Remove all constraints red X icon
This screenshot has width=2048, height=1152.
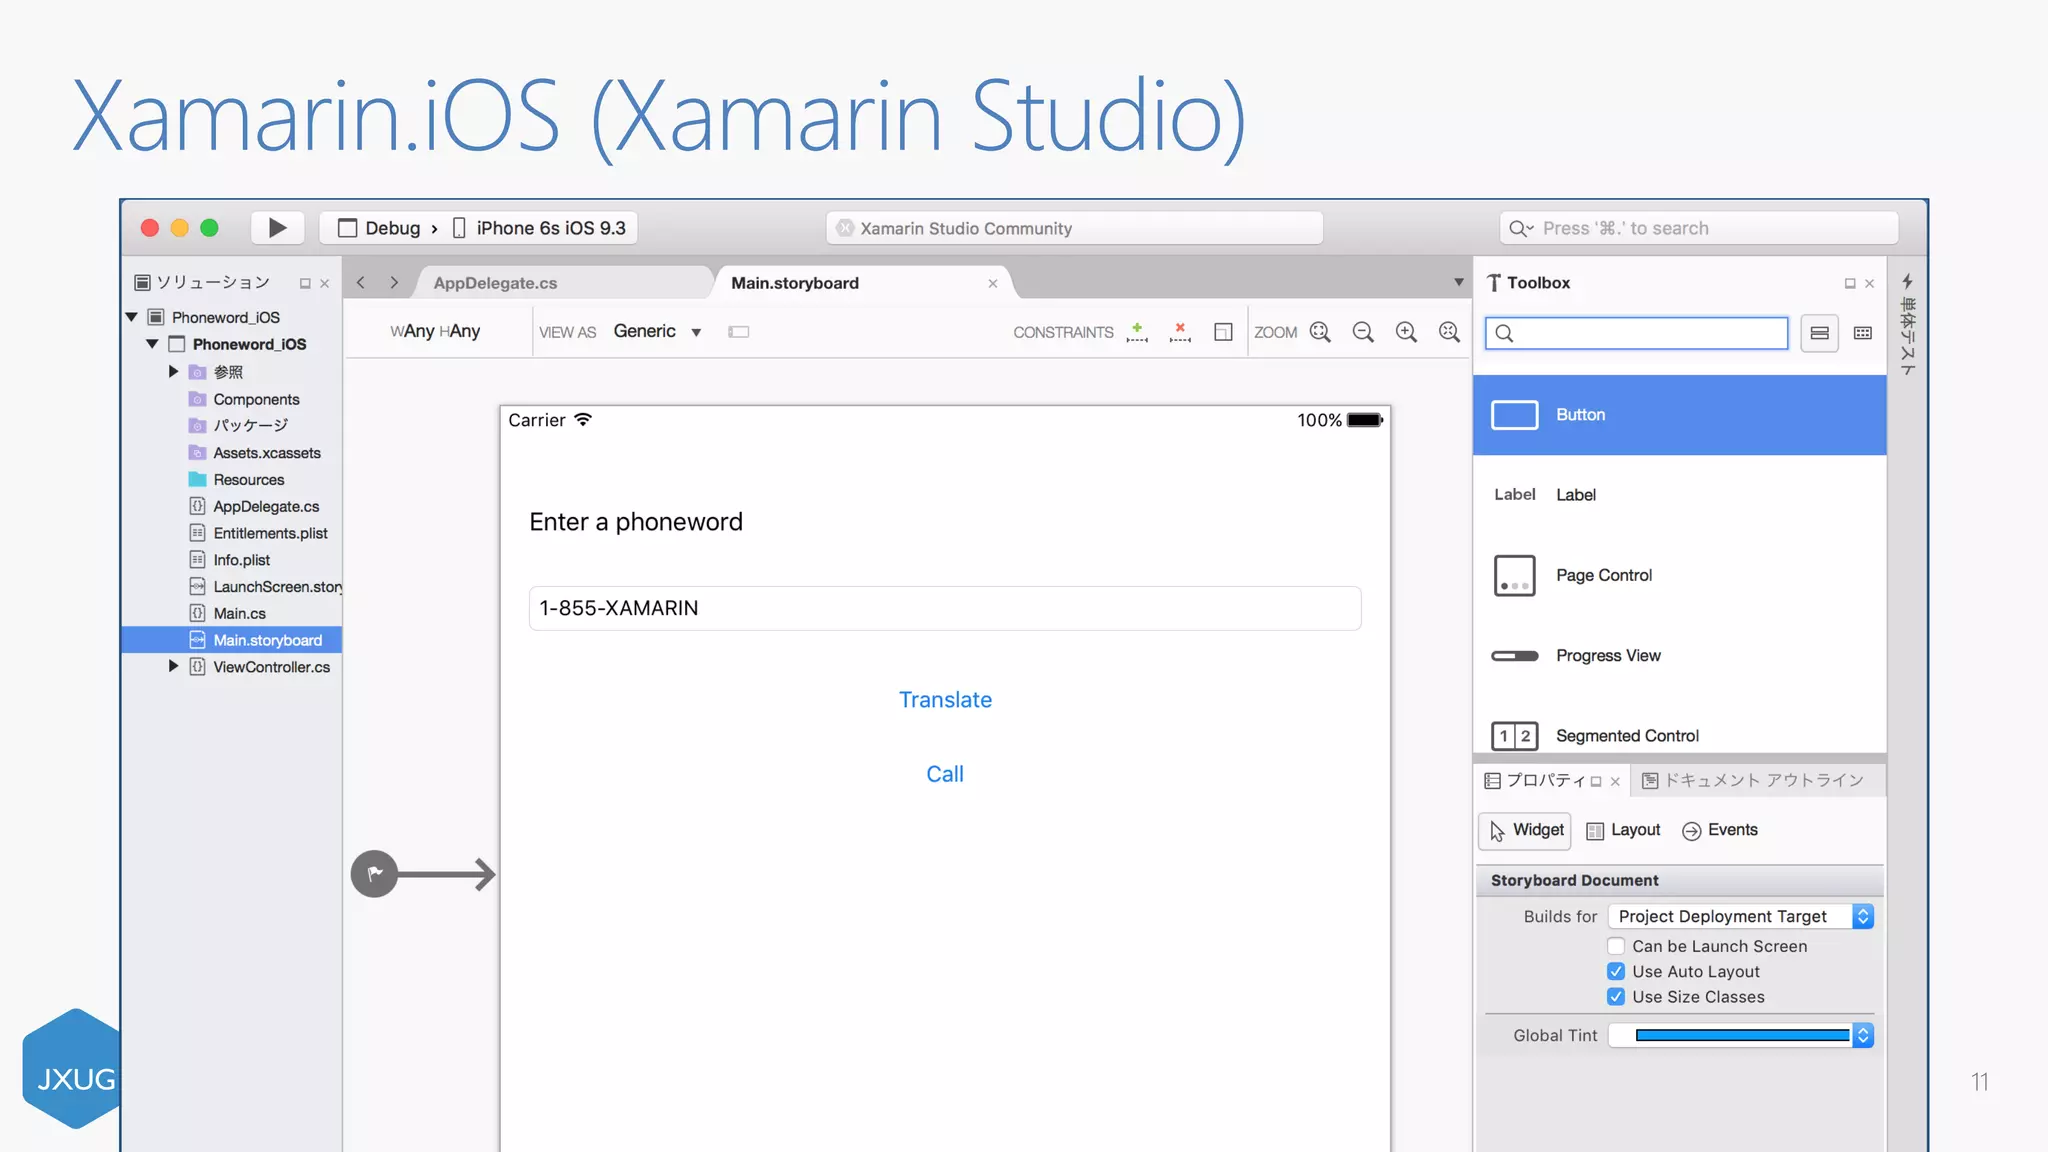coord(1180,332)
